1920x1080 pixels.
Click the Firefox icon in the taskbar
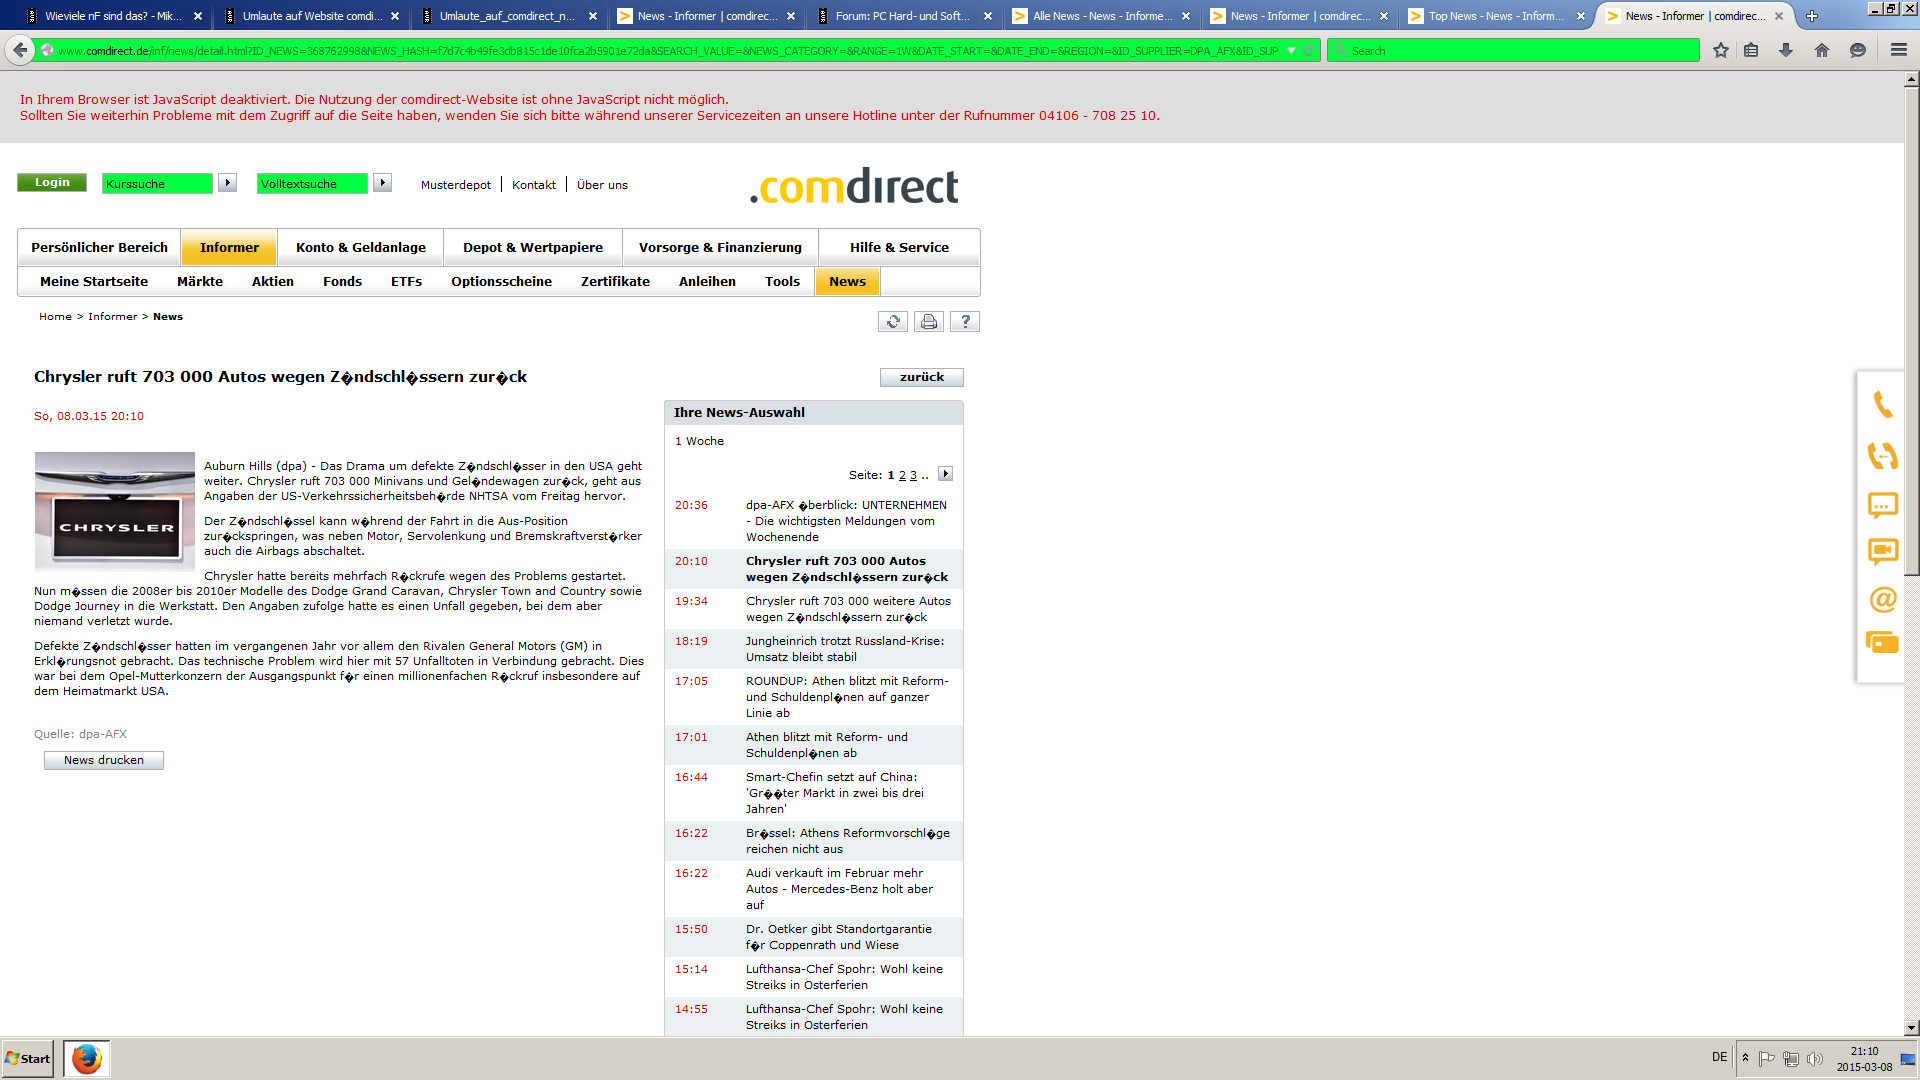[x=87, y=1058]
